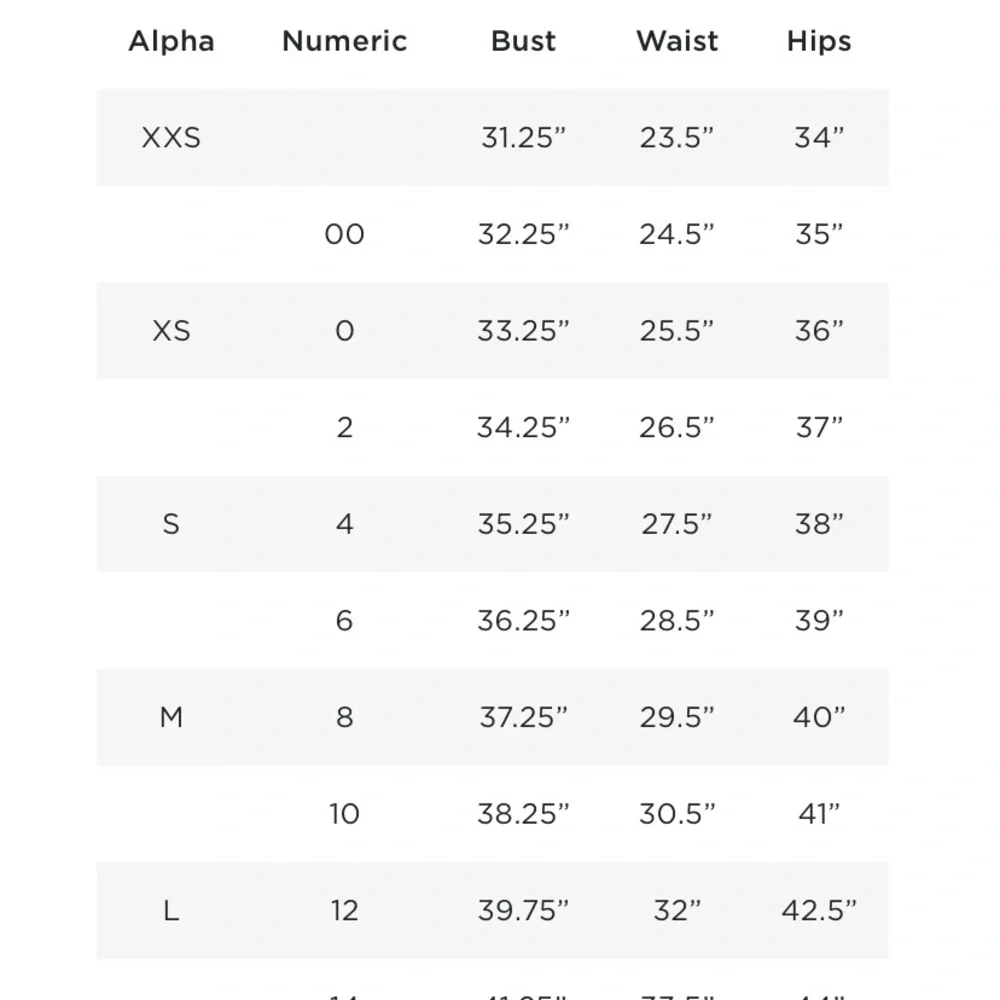Screen dimensions: 1000x1000
Task: Click the 00 numeric size cell
Action: tap(344, 235)
